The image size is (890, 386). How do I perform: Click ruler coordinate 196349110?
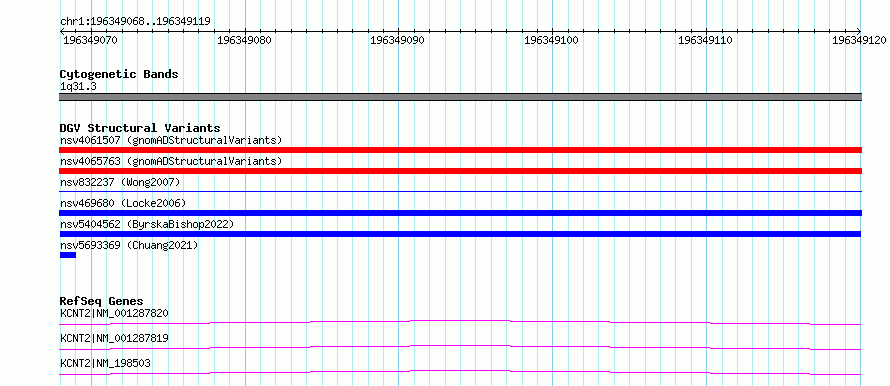(705, 40)
